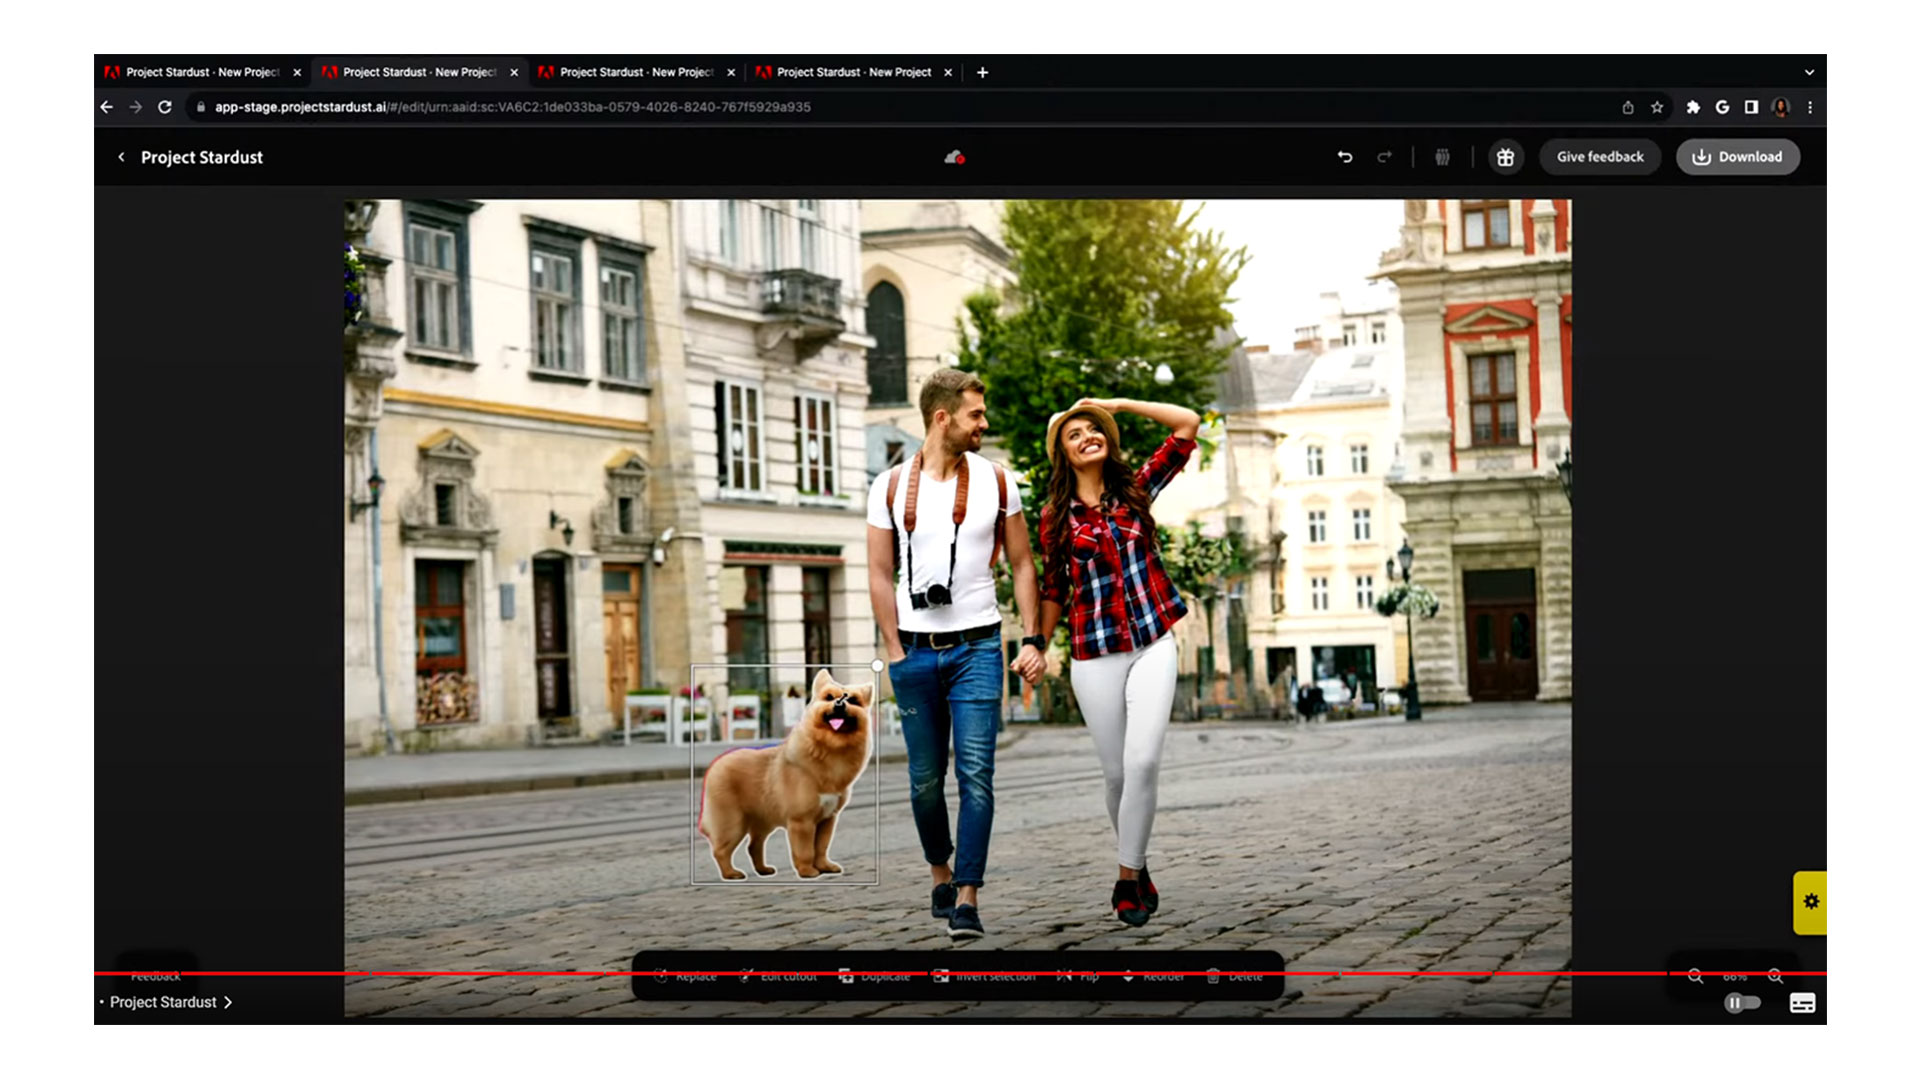
Task: Switch to the second Project Stardust tab
Action: 419,72
